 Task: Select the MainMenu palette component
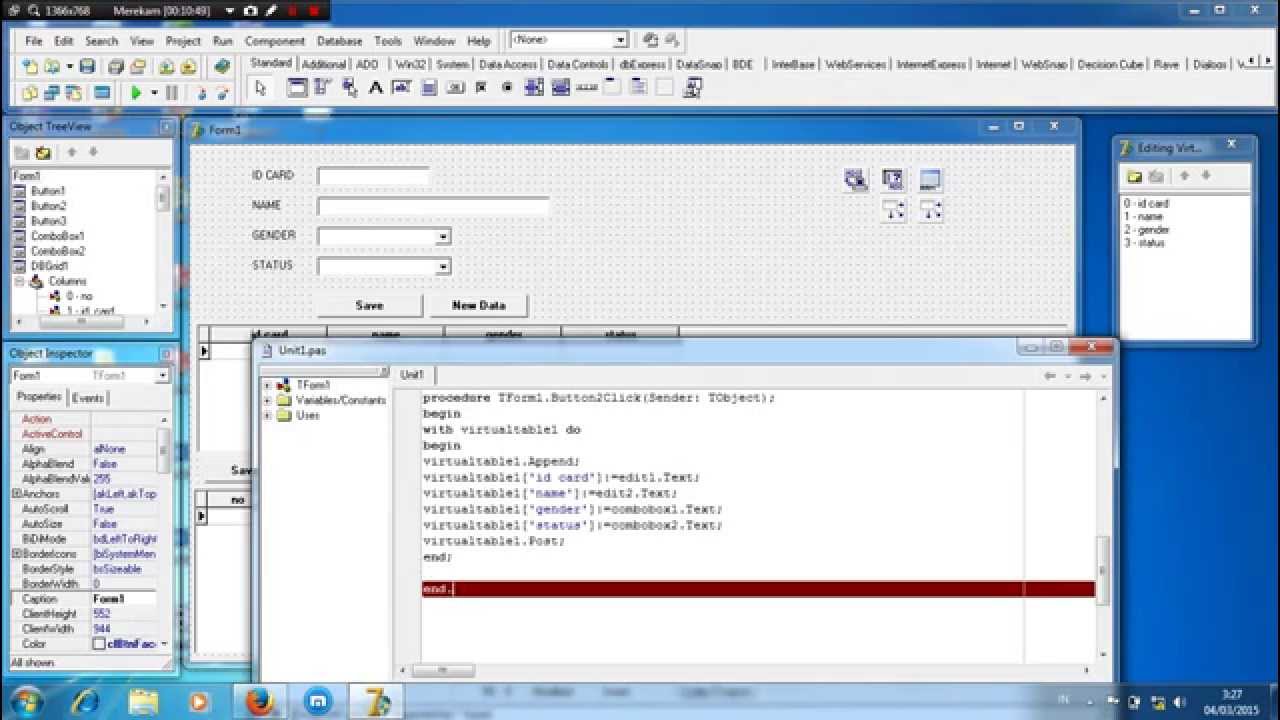(323, 88)
